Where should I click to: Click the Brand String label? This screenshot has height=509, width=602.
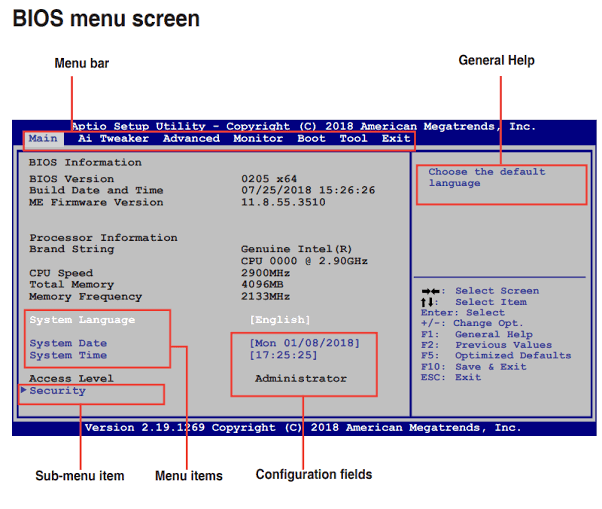pos(72,249)
